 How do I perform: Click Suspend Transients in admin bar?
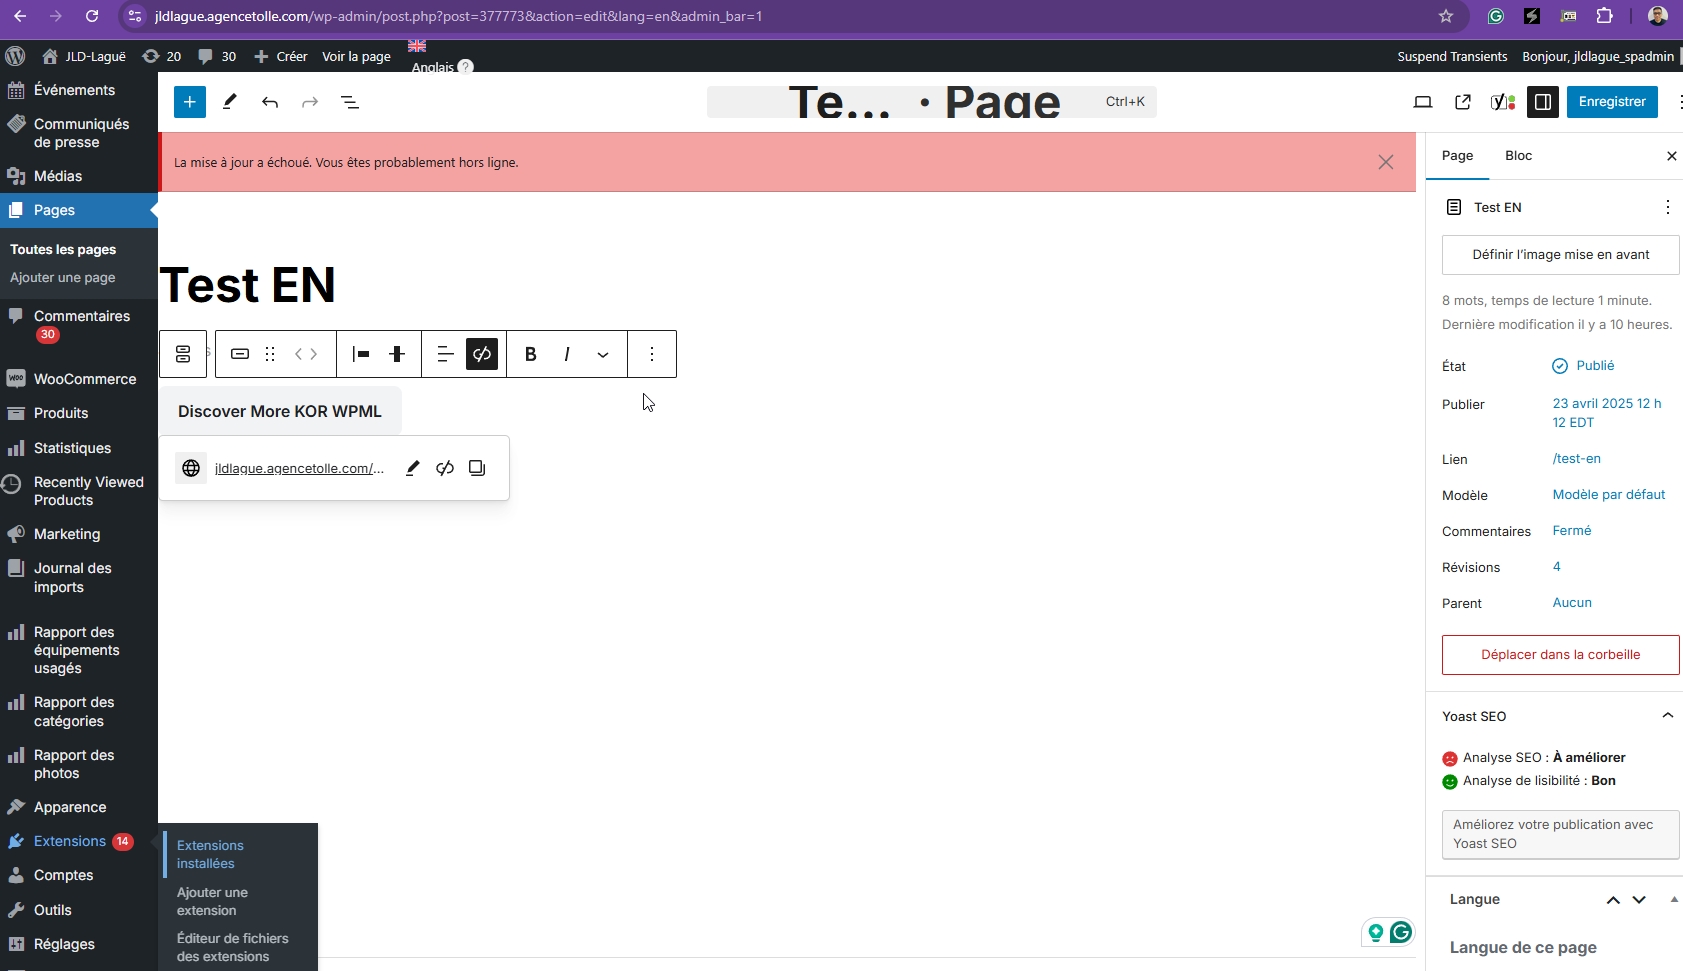point(1452,56)
